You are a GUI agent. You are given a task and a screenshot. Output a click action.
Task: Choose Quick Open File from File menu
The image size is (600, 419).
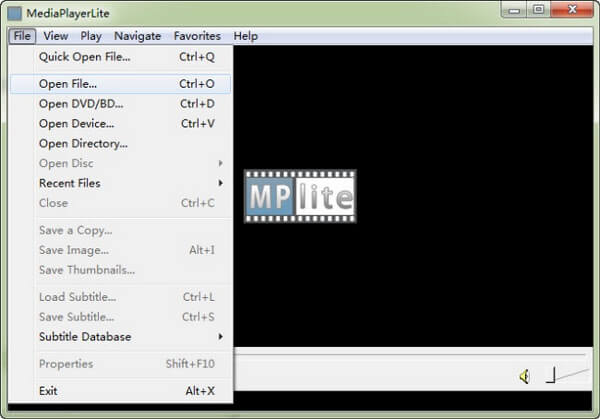pos(84,57)
